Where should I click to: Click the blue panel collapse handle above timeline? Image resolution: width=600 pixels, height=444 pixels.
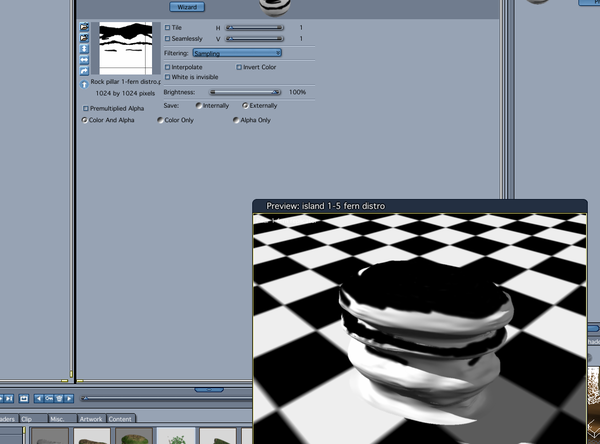pyautogui.click(x=209, y=390)
